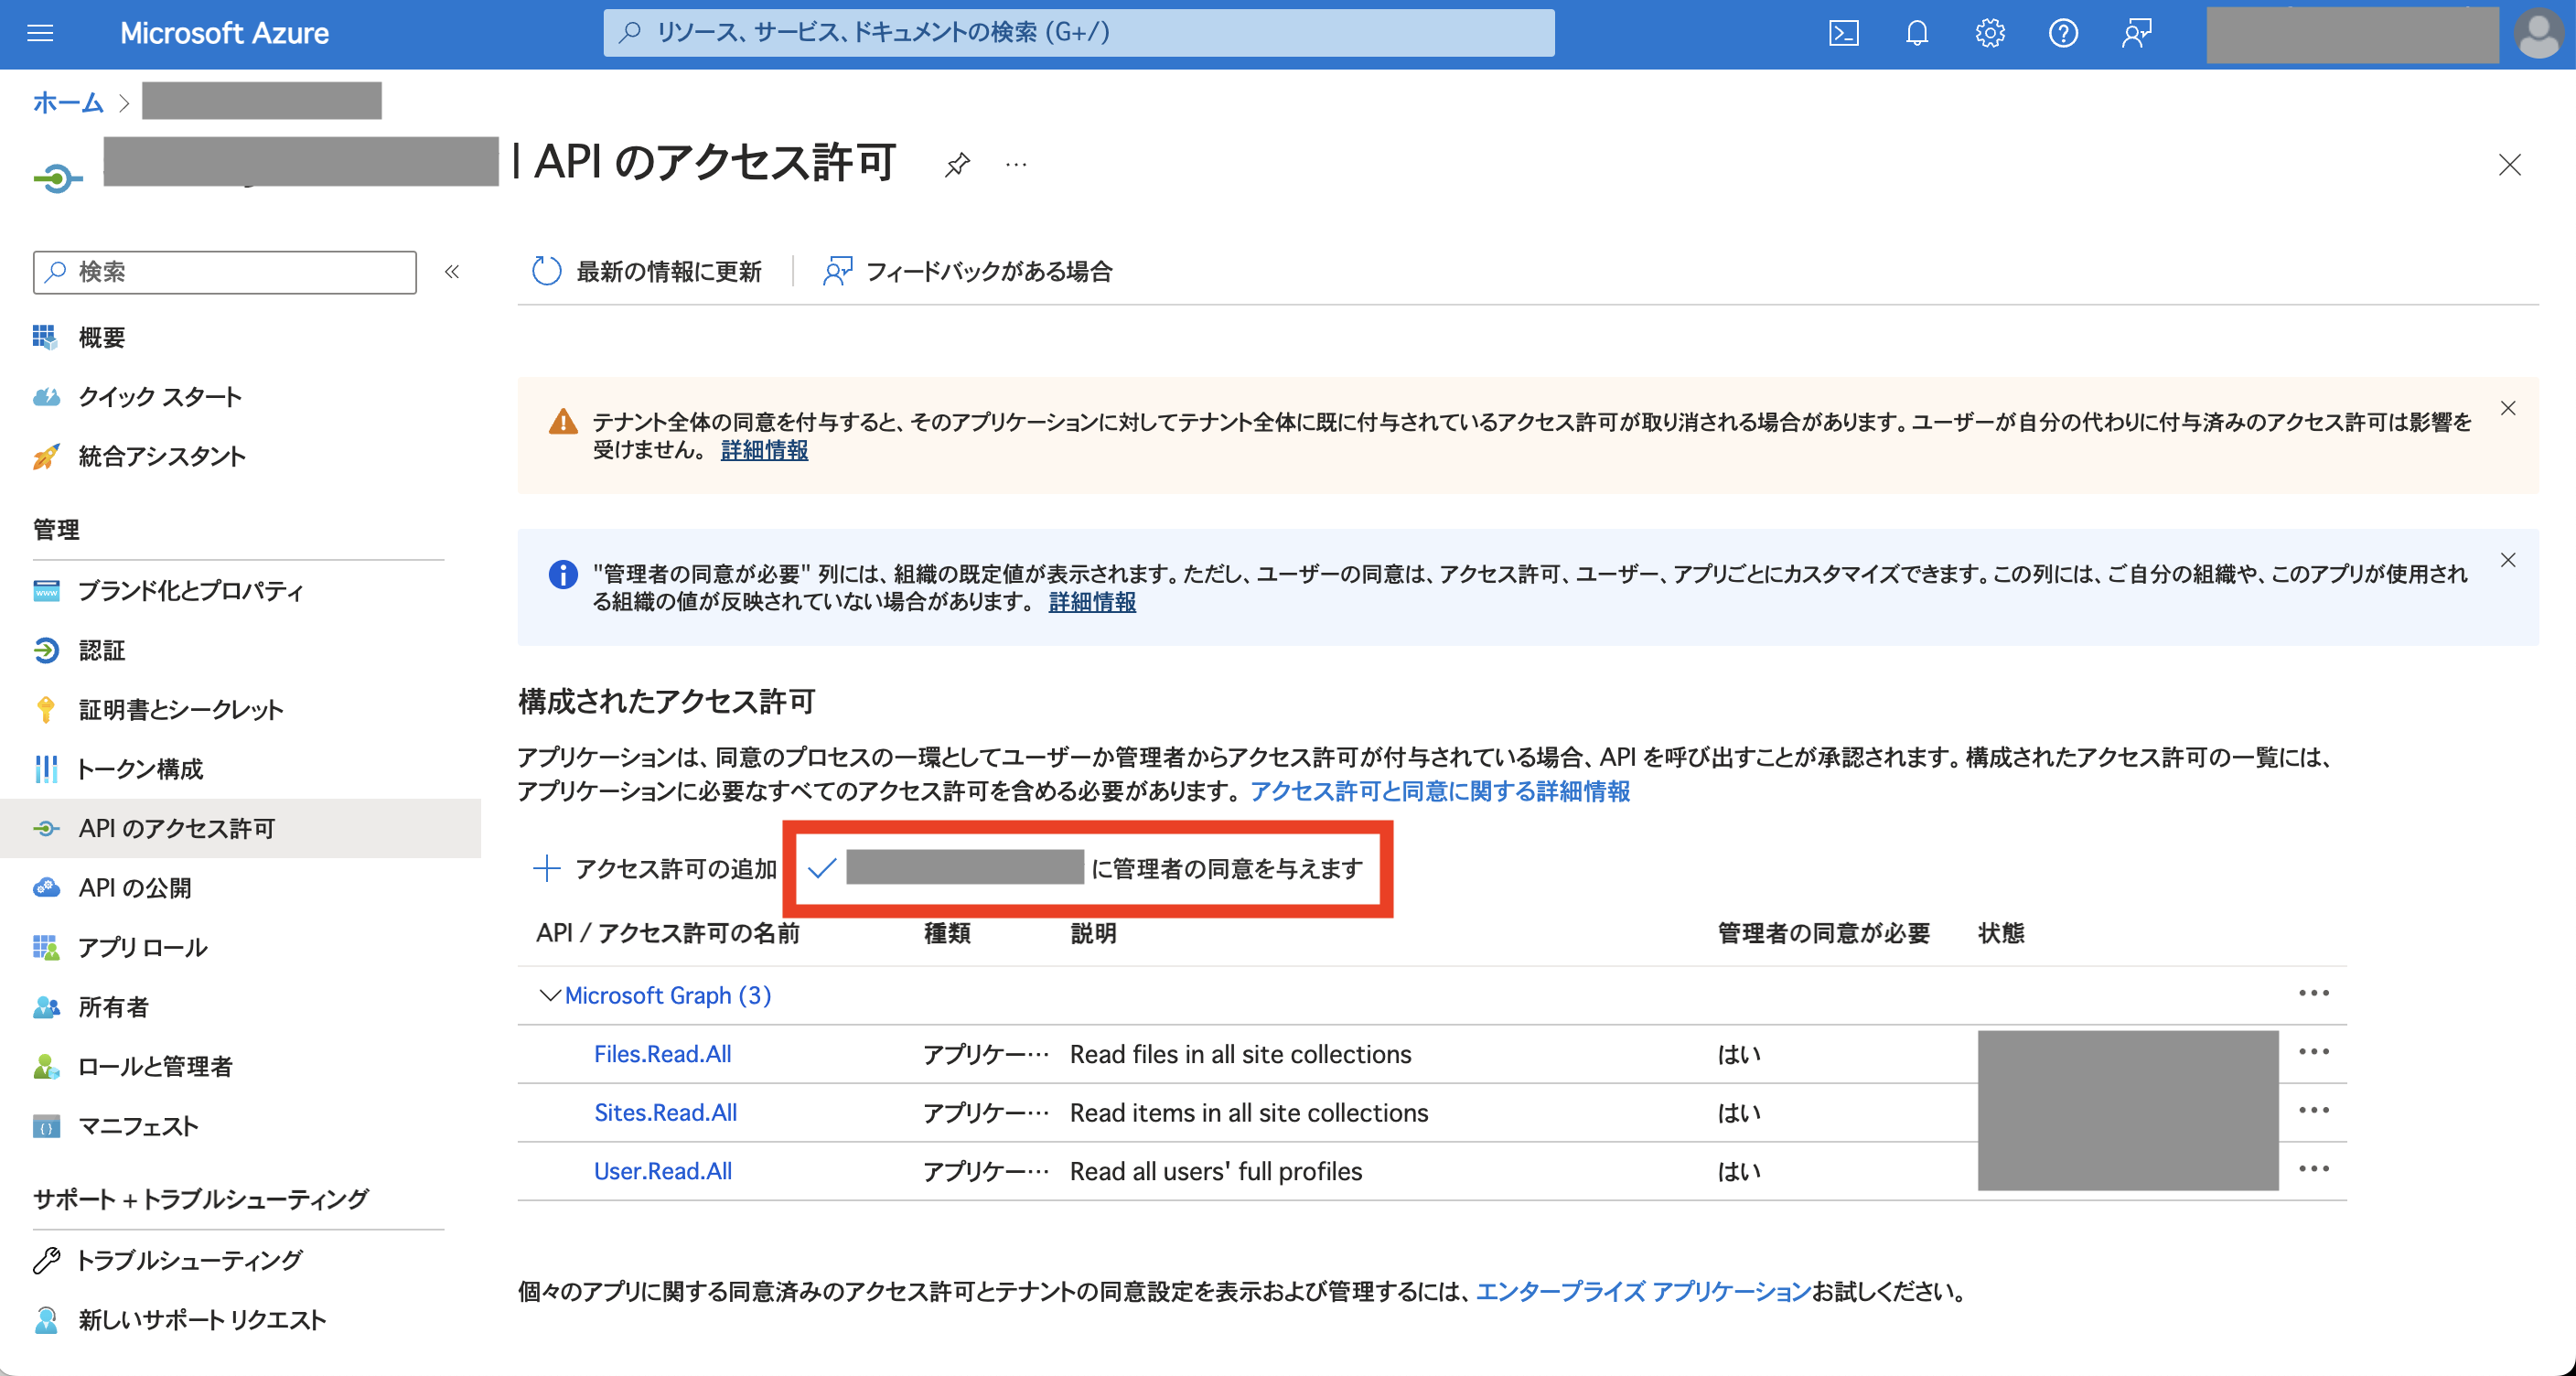Click the ホーム breadcrumb link
2576x1376 pixels.
point(68,102)
